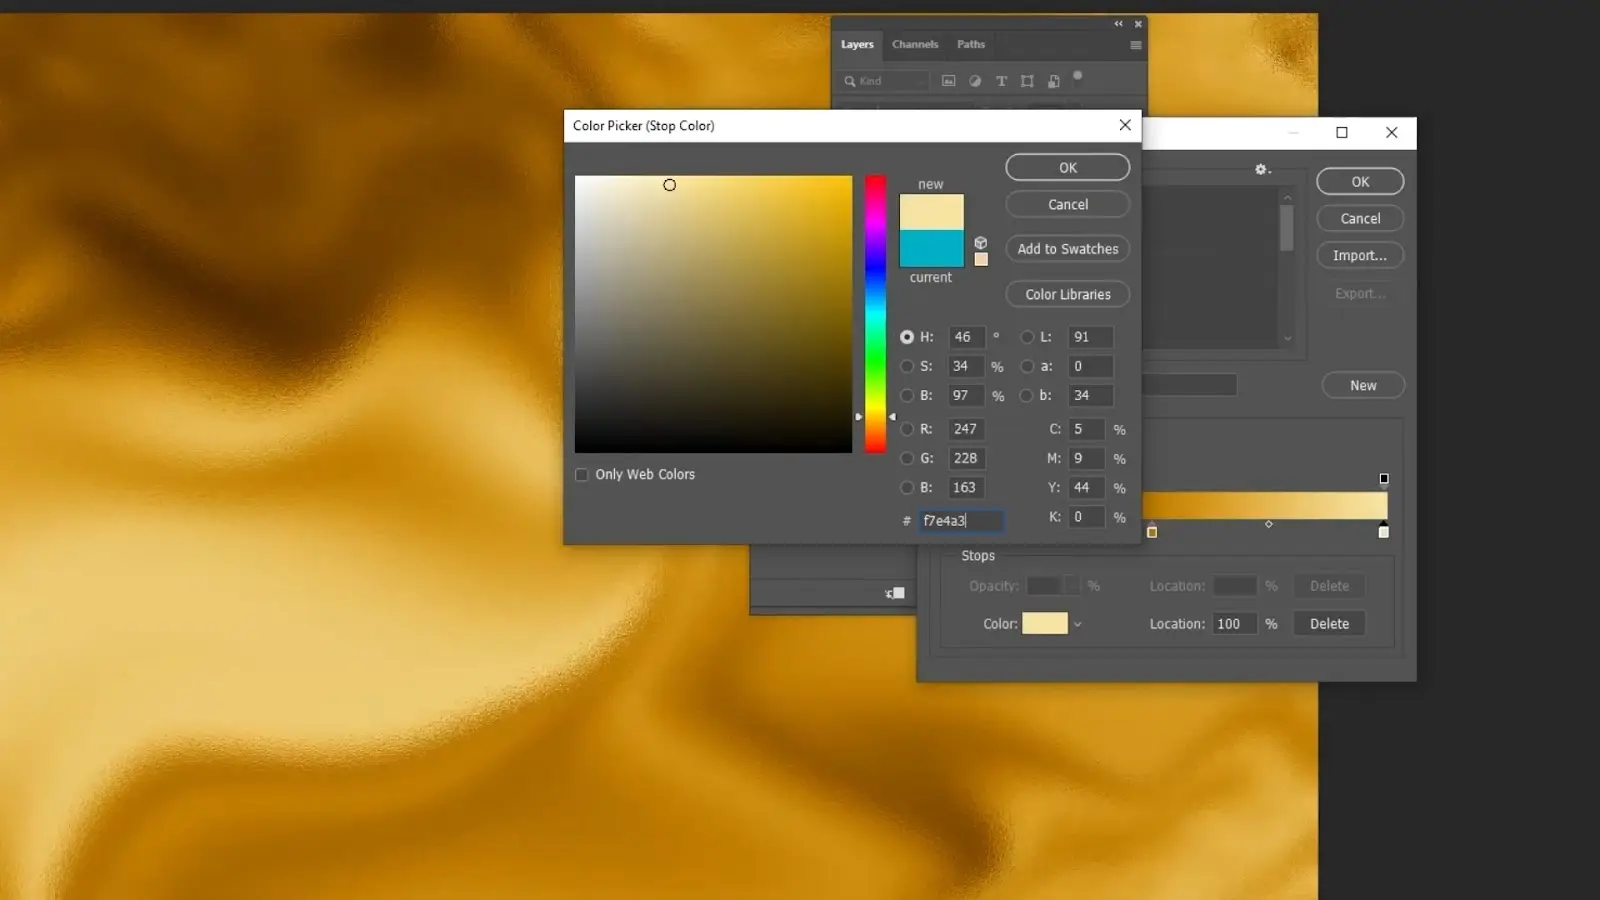Click Cancel in the Gradient Editor window
This screenshot has height=900, width=1600.
(1360, 218)
